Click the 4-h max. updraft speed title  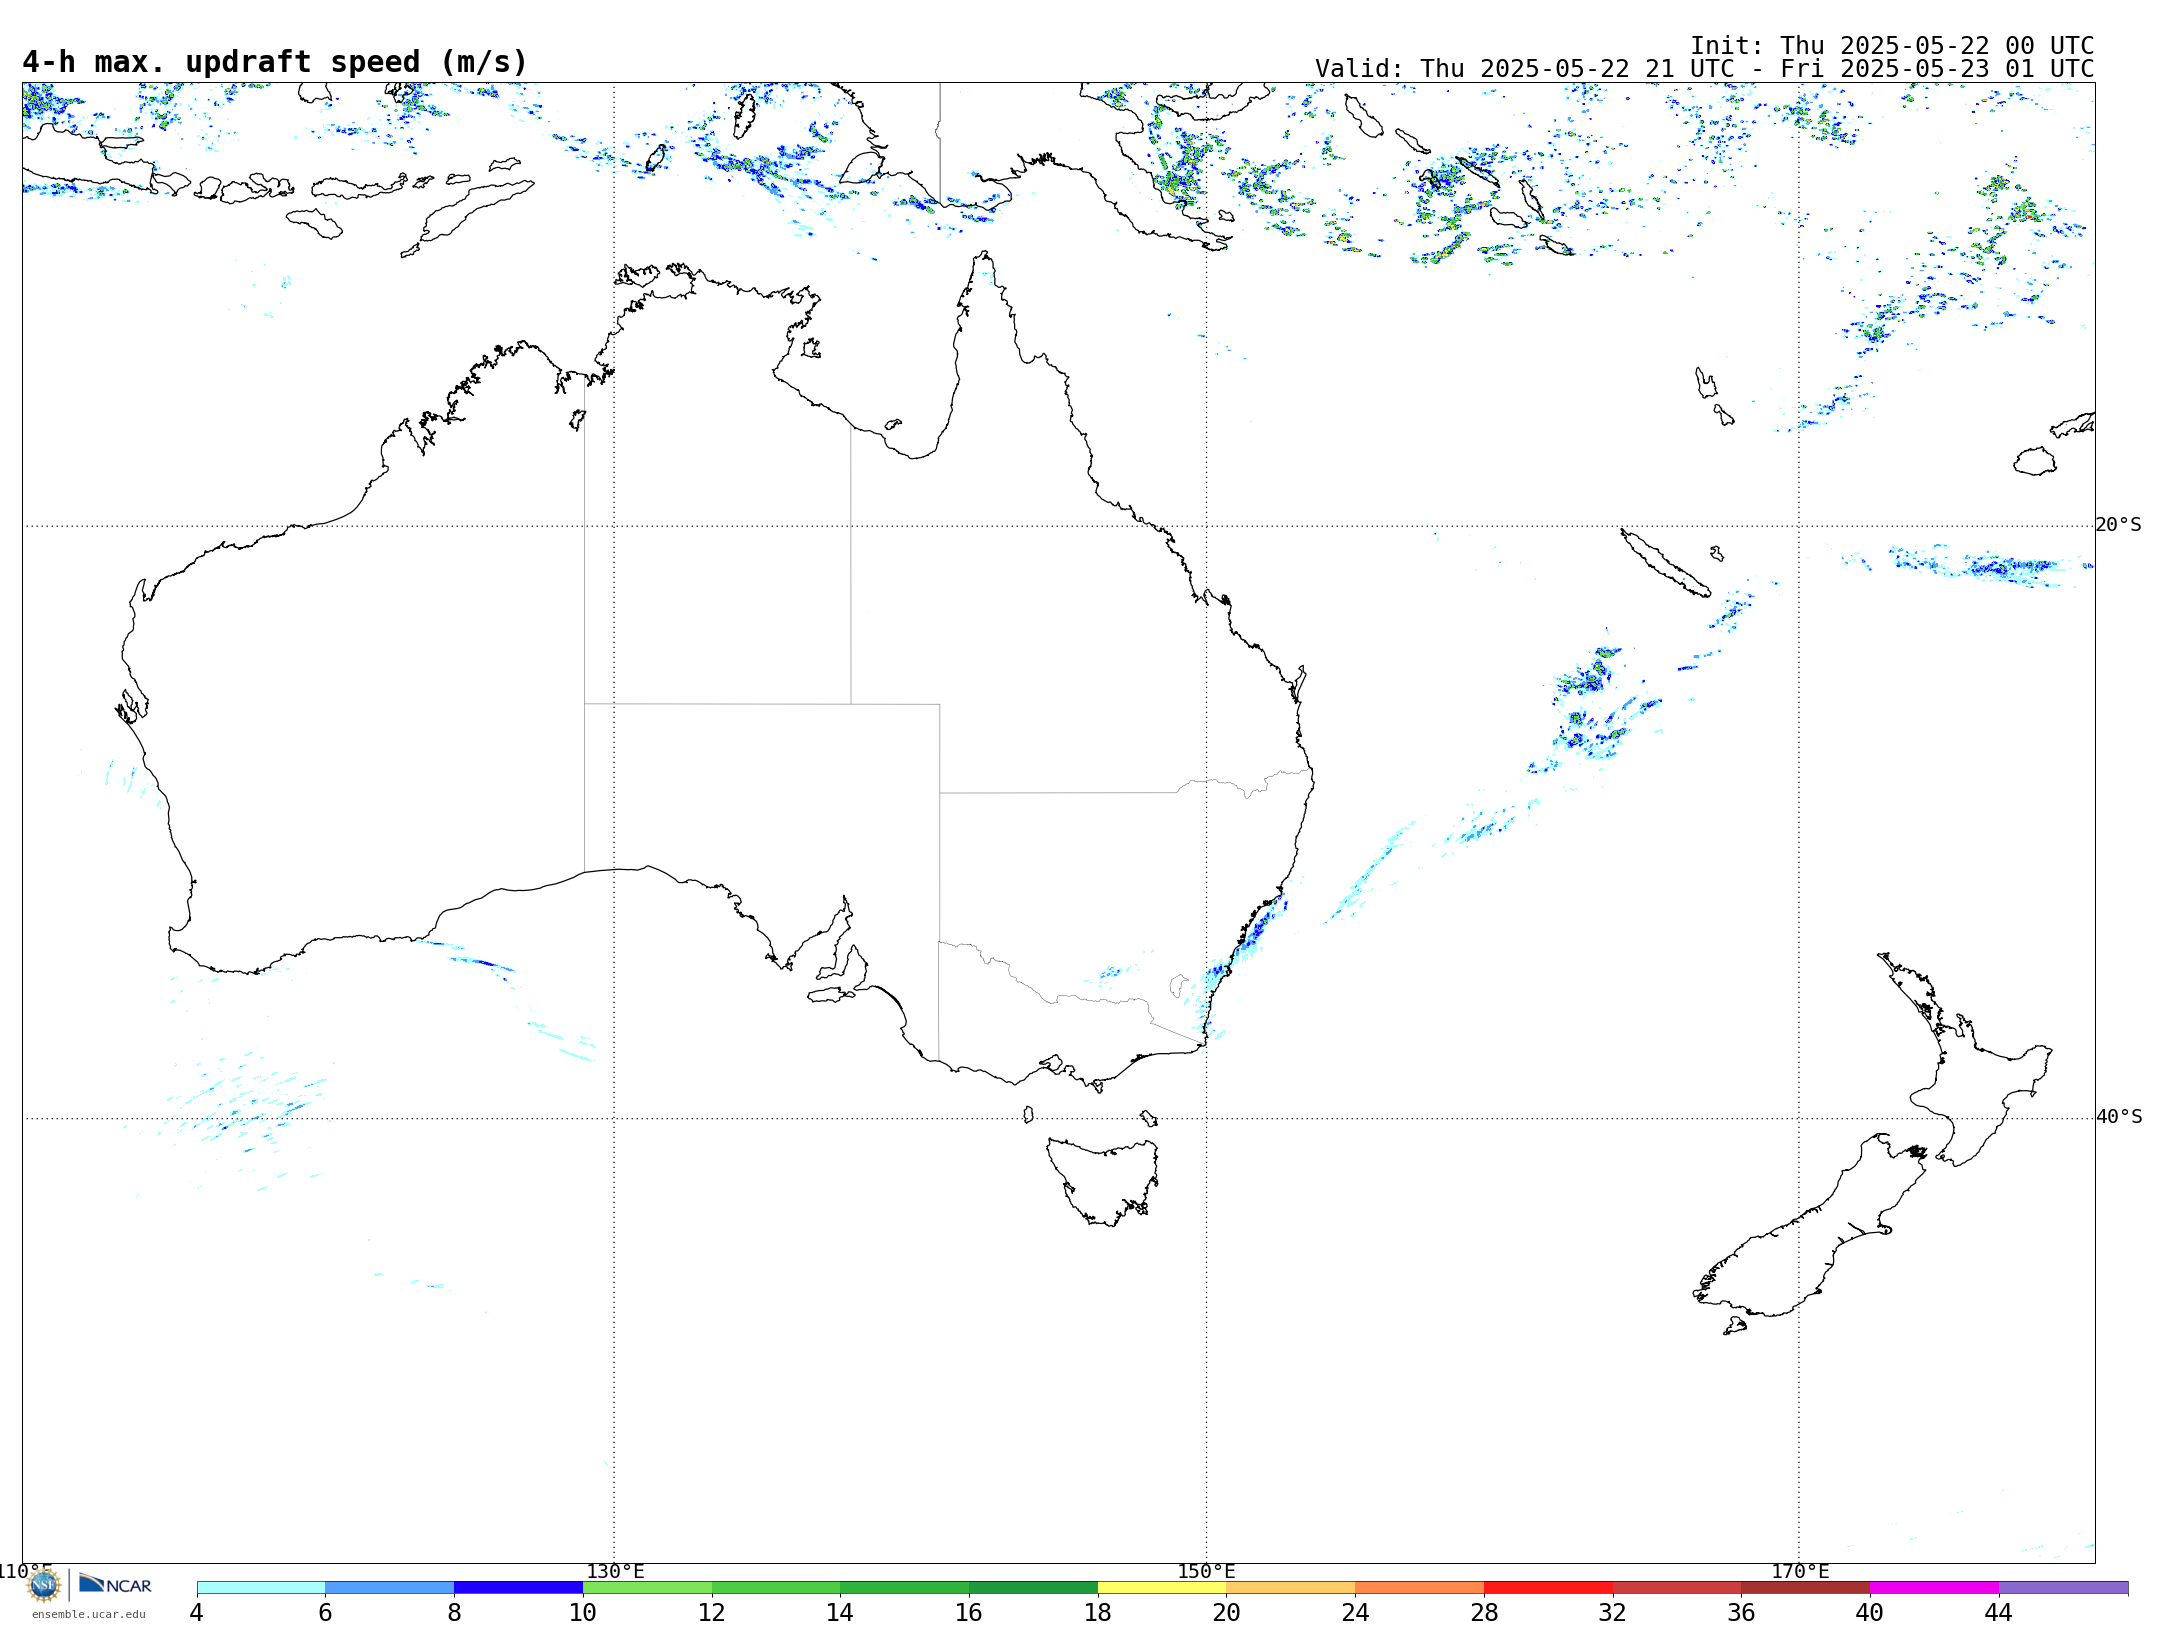275,62
